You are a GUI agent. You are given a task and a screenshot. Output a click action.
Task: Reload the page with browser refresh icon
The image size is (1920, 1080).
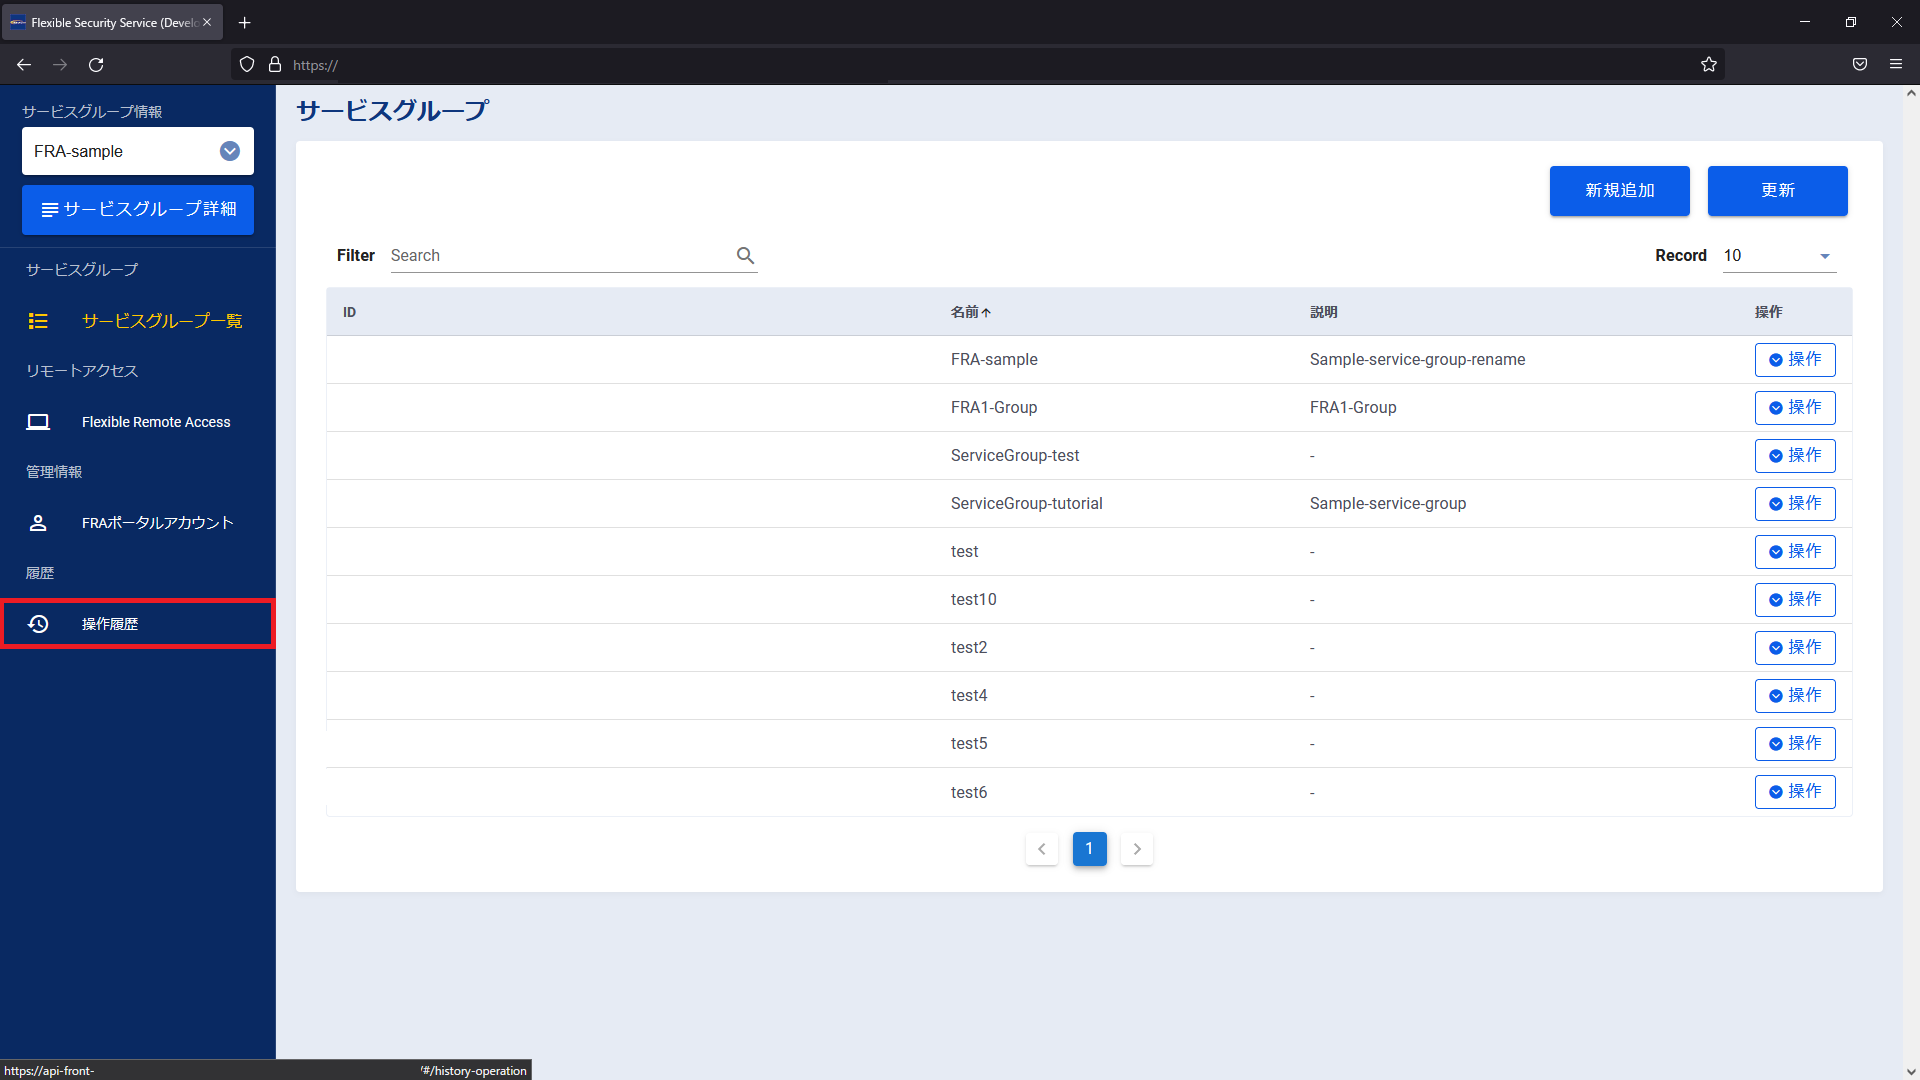point(96,65)
